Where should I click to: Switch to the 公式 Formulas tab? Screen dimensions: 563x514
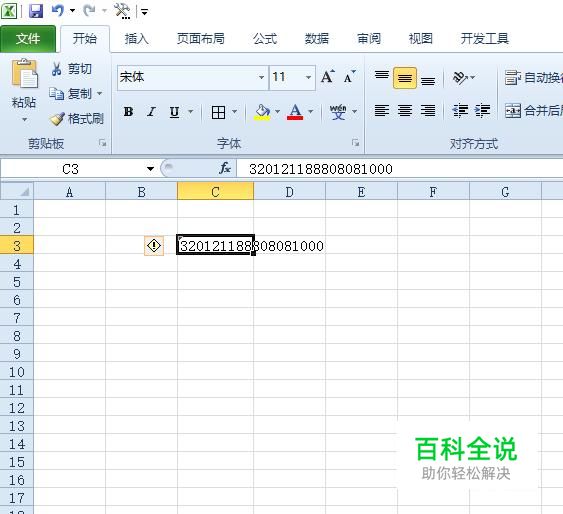coord(265,39)
